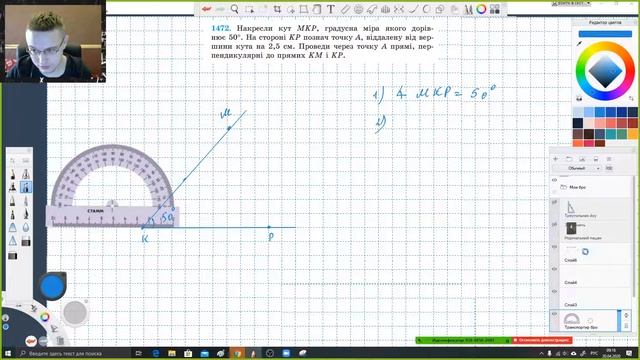
Task: Select the Predictive Stroke tool
Action: [x=427, y=9]
